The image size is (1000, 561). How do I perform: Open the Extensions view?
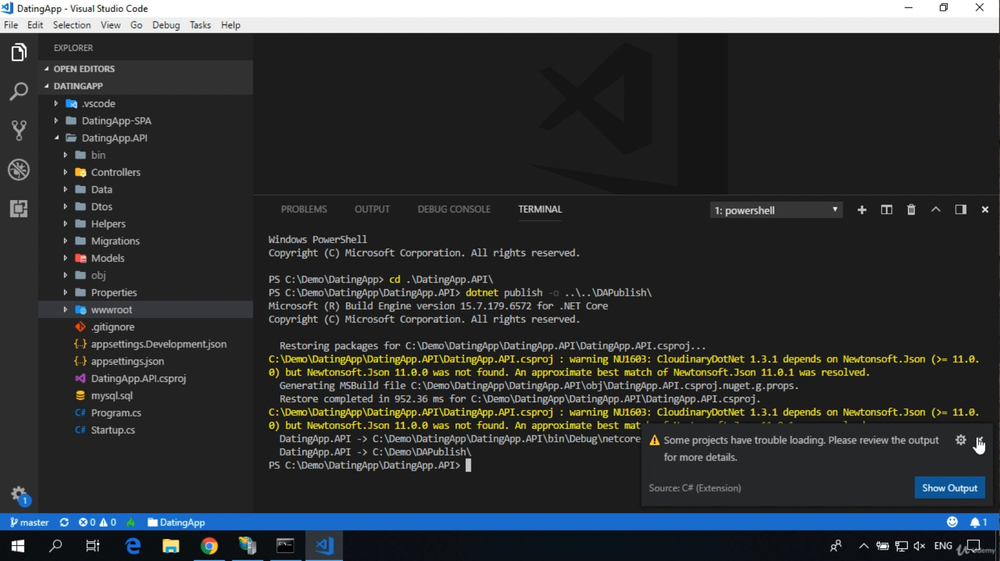(18, 208)
